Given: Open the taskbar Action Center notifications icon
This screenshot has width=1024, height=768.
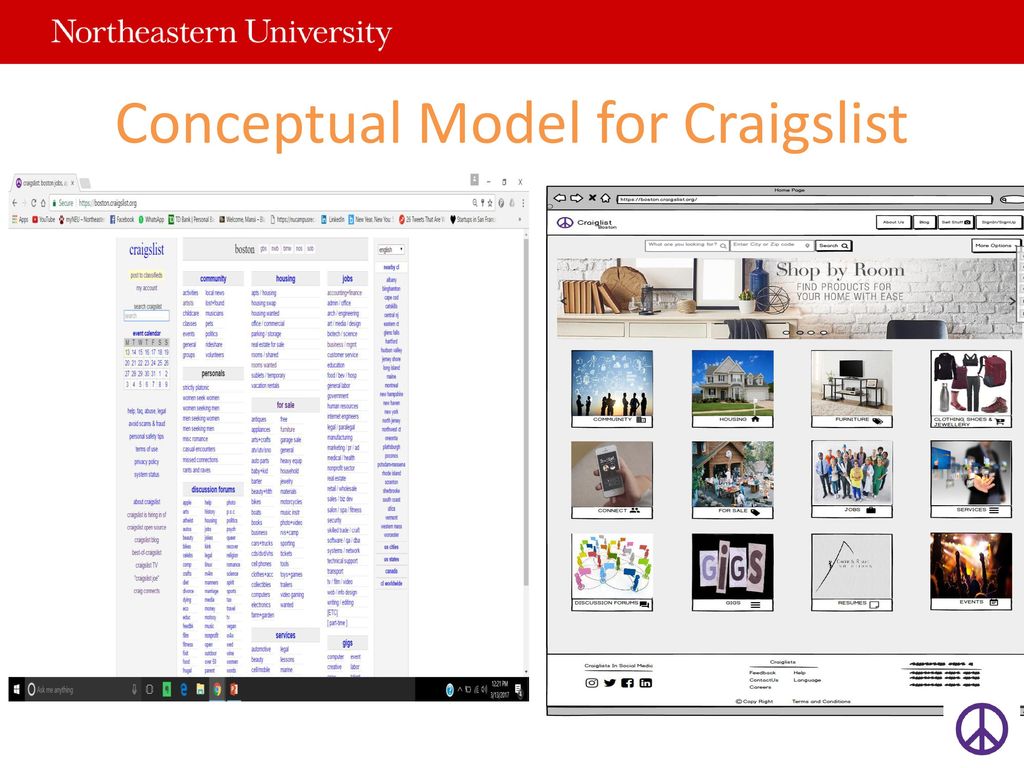Looking at the screenshot, I should (518, 690).
